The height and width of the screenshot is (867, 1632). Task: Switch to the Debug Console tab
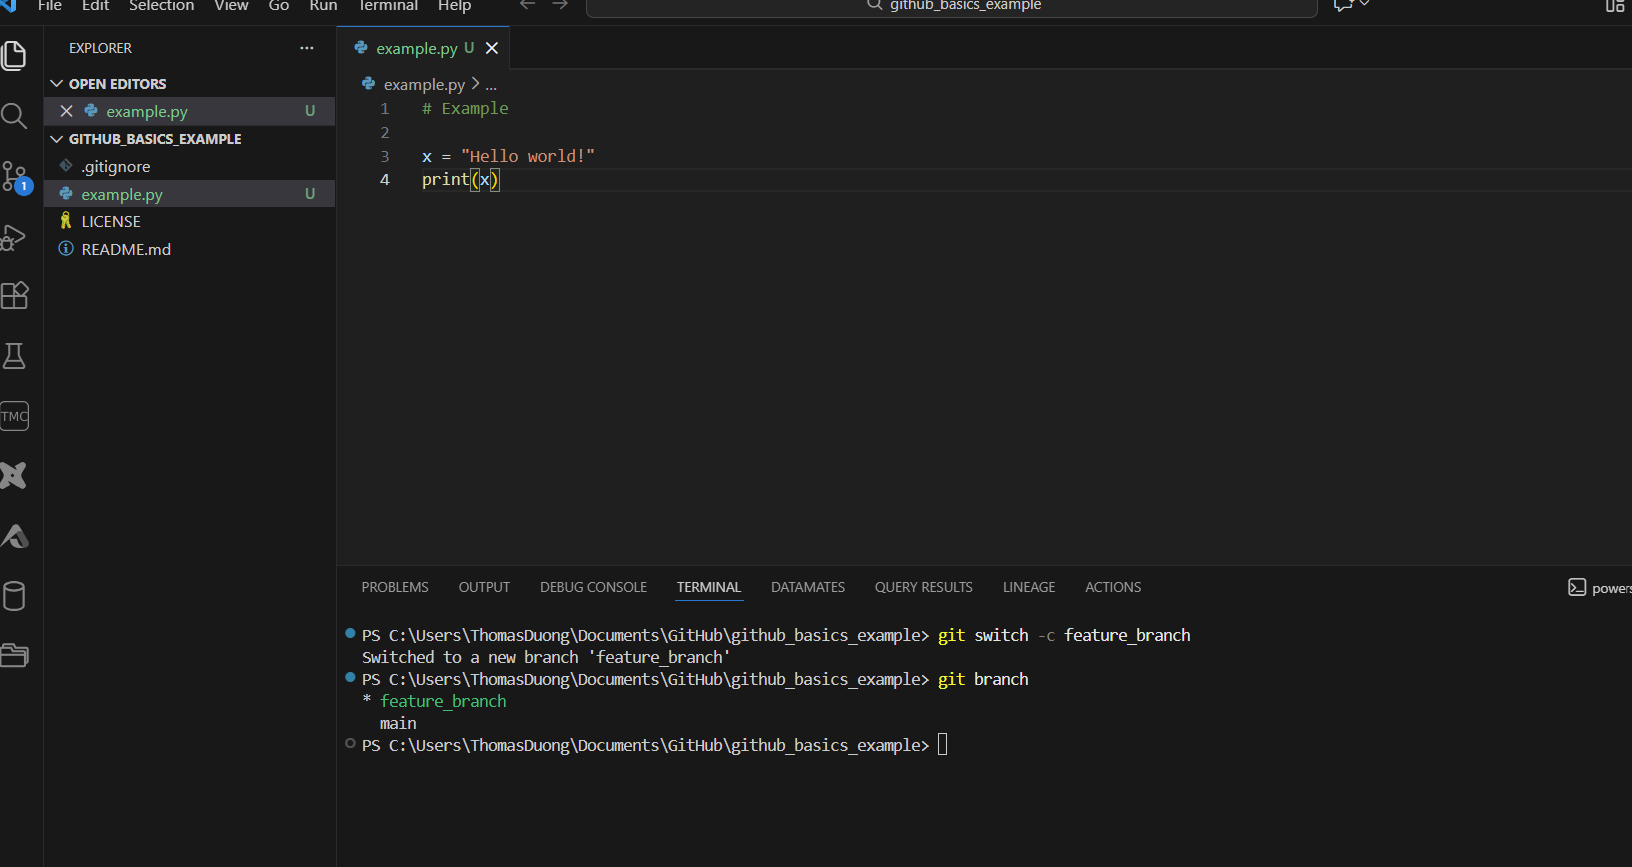[x=593, y=587]
